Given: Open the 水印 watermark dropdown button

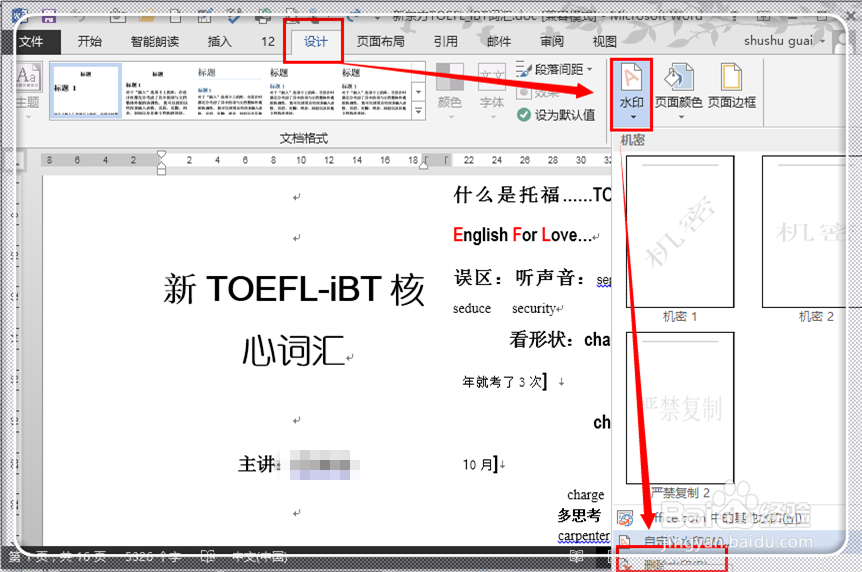Looking at the screenshot, I should tap(631, 94).
